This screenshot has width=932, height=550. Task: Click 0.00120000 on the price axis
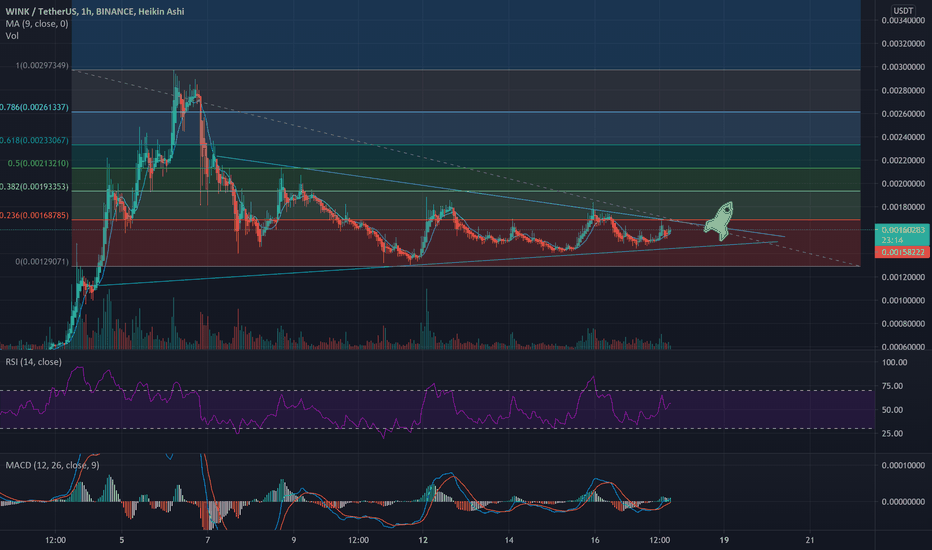click(903, 277)
